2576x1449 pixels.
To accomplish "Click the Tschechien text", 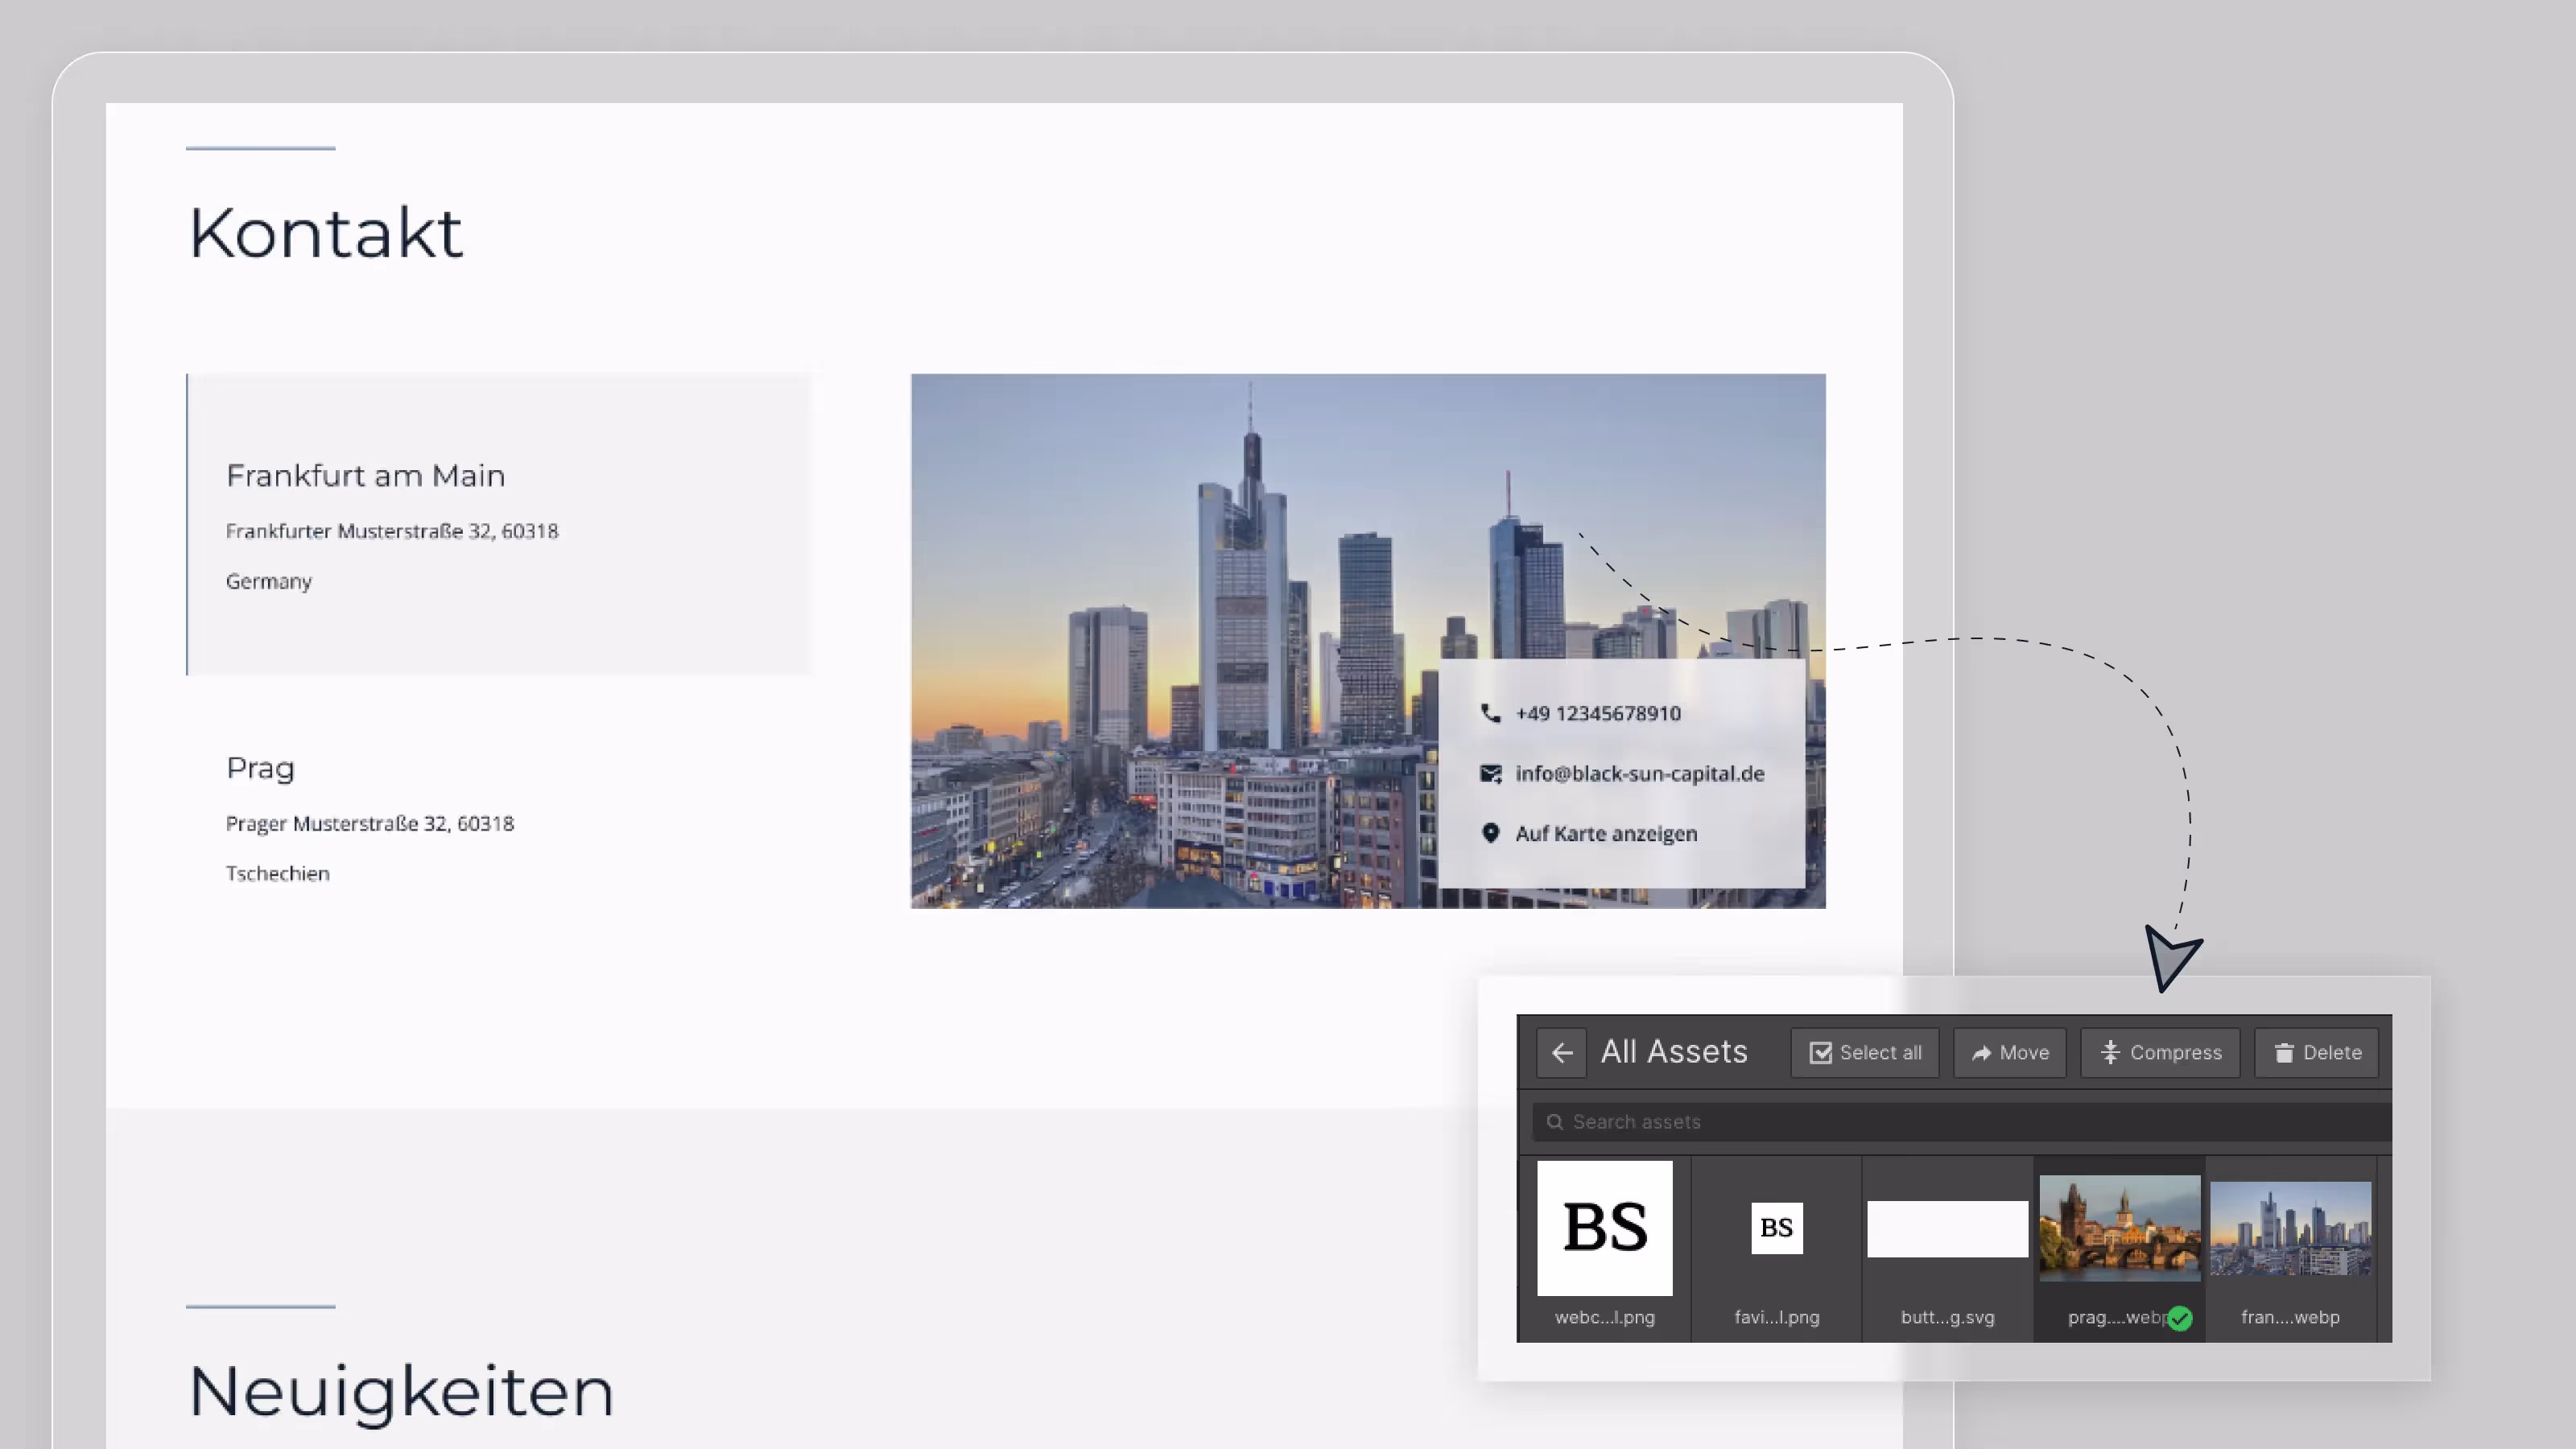I will click(278, 874).
